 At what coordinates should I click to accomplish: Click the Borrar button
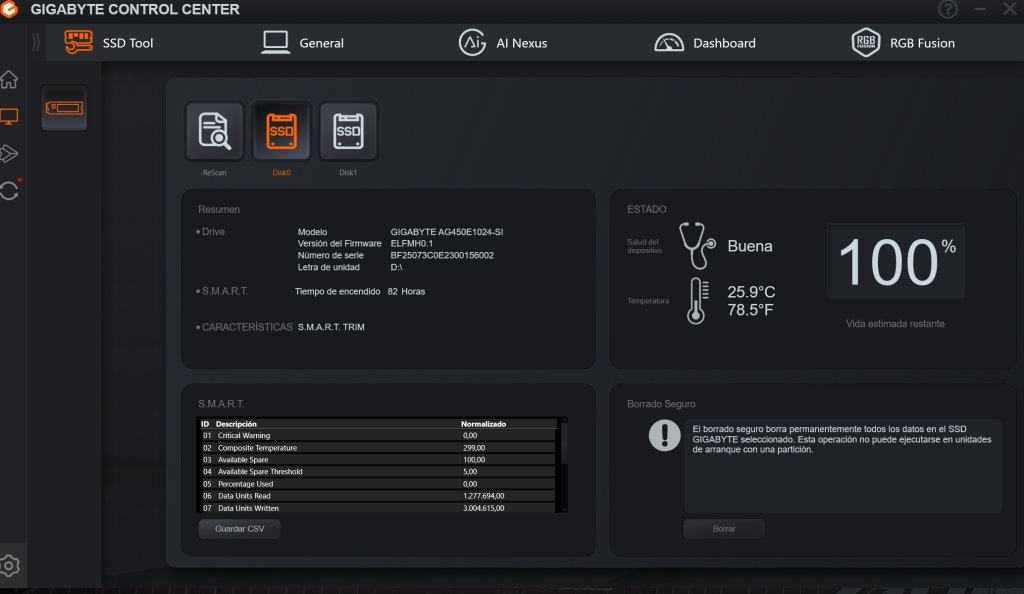(724, 529)
